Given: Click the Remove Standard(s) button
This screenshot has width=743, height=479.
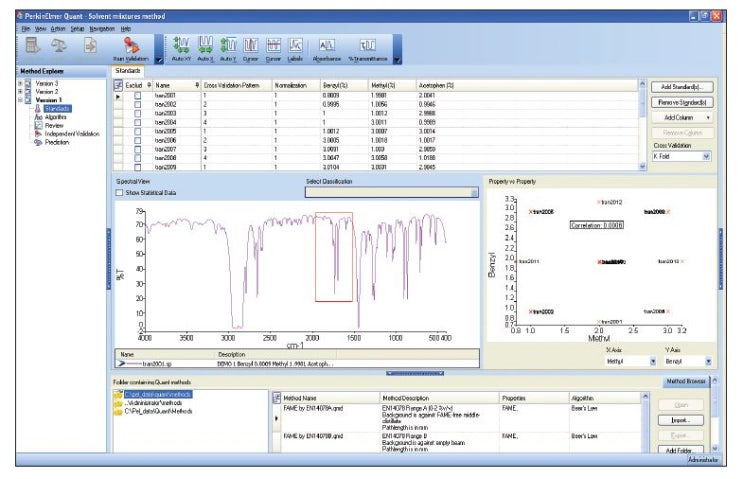Looking at the screenshot, I should coord(682,102).
